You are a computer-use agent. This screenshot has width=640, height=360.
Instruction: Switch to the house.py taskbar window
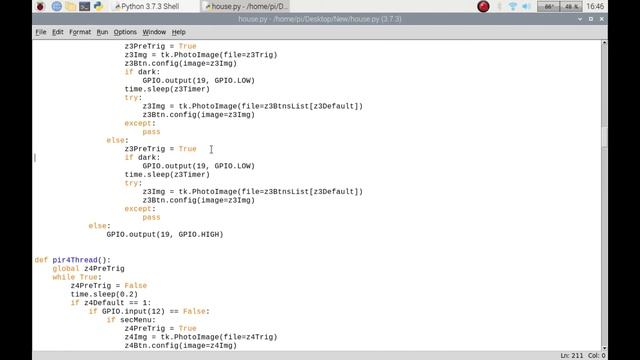tap(246, 6)
